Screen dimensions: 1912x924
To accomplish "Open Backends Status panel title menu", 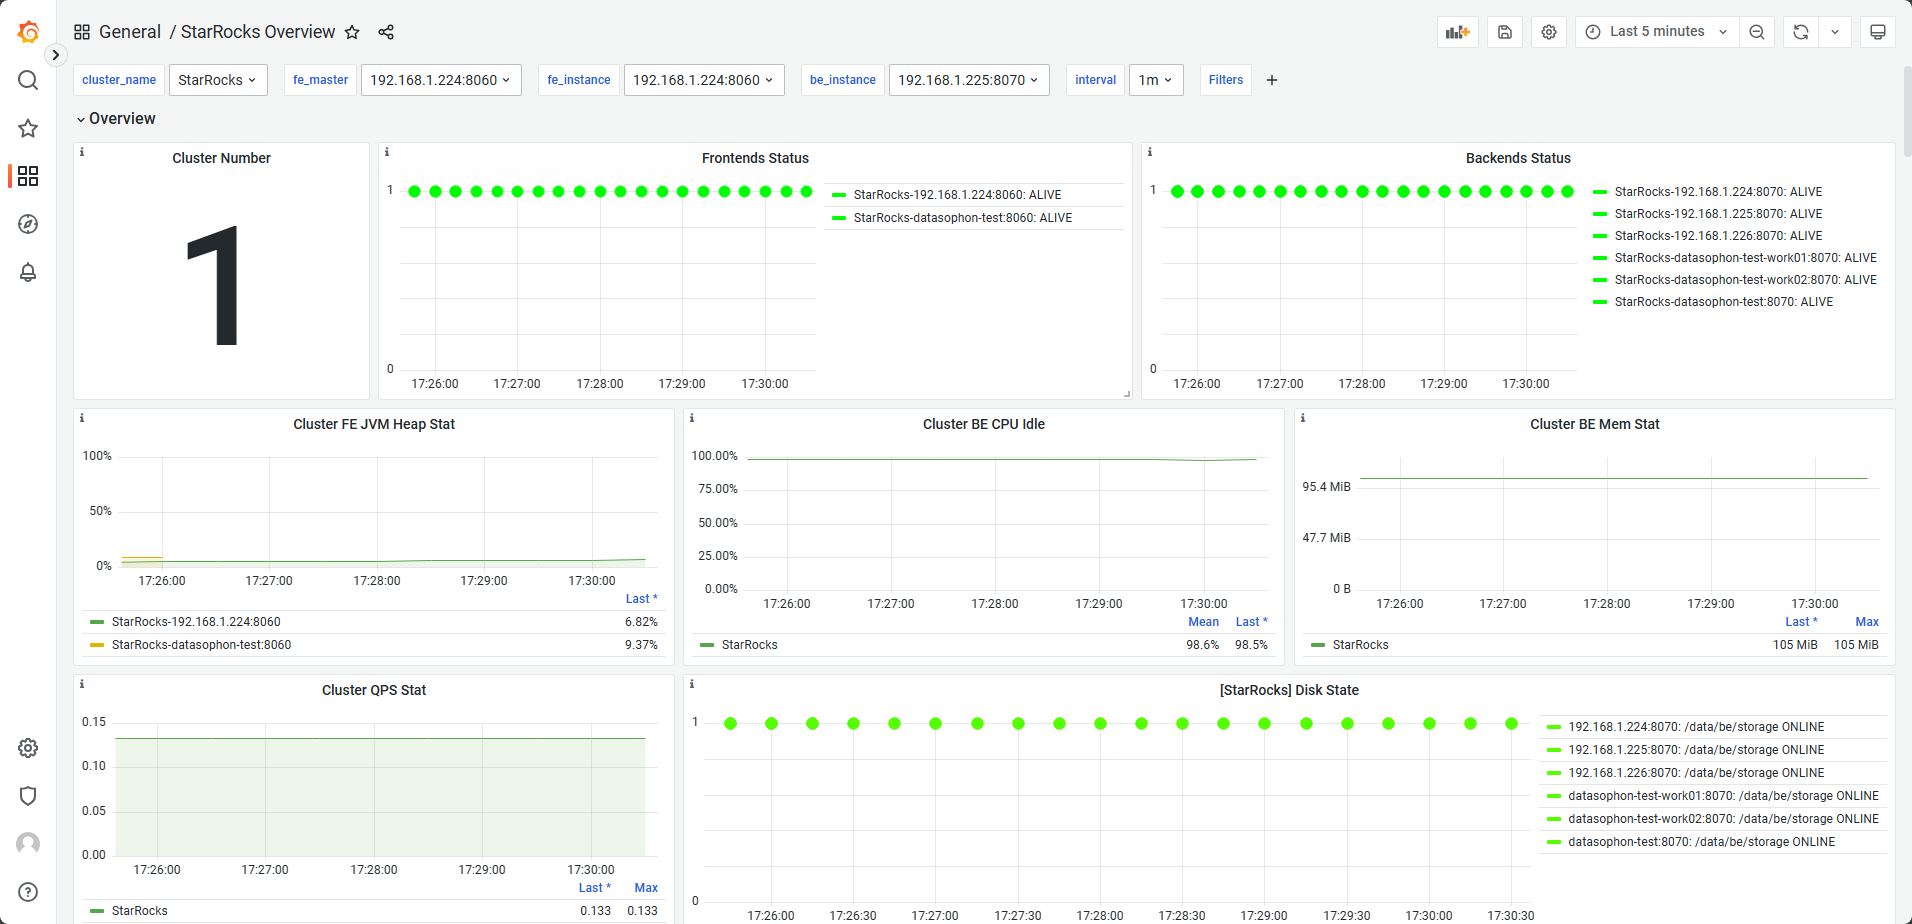I will 1518,158.
